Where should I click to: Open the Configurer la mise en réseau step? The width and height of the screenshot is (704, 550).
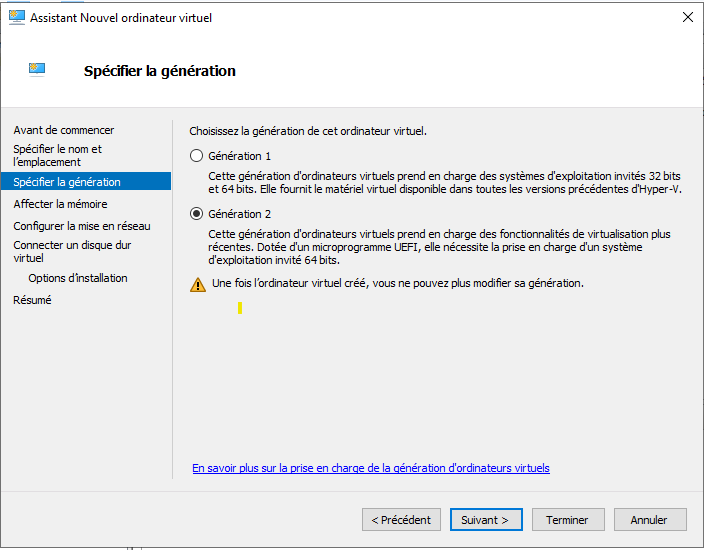[x=82, y=226]
